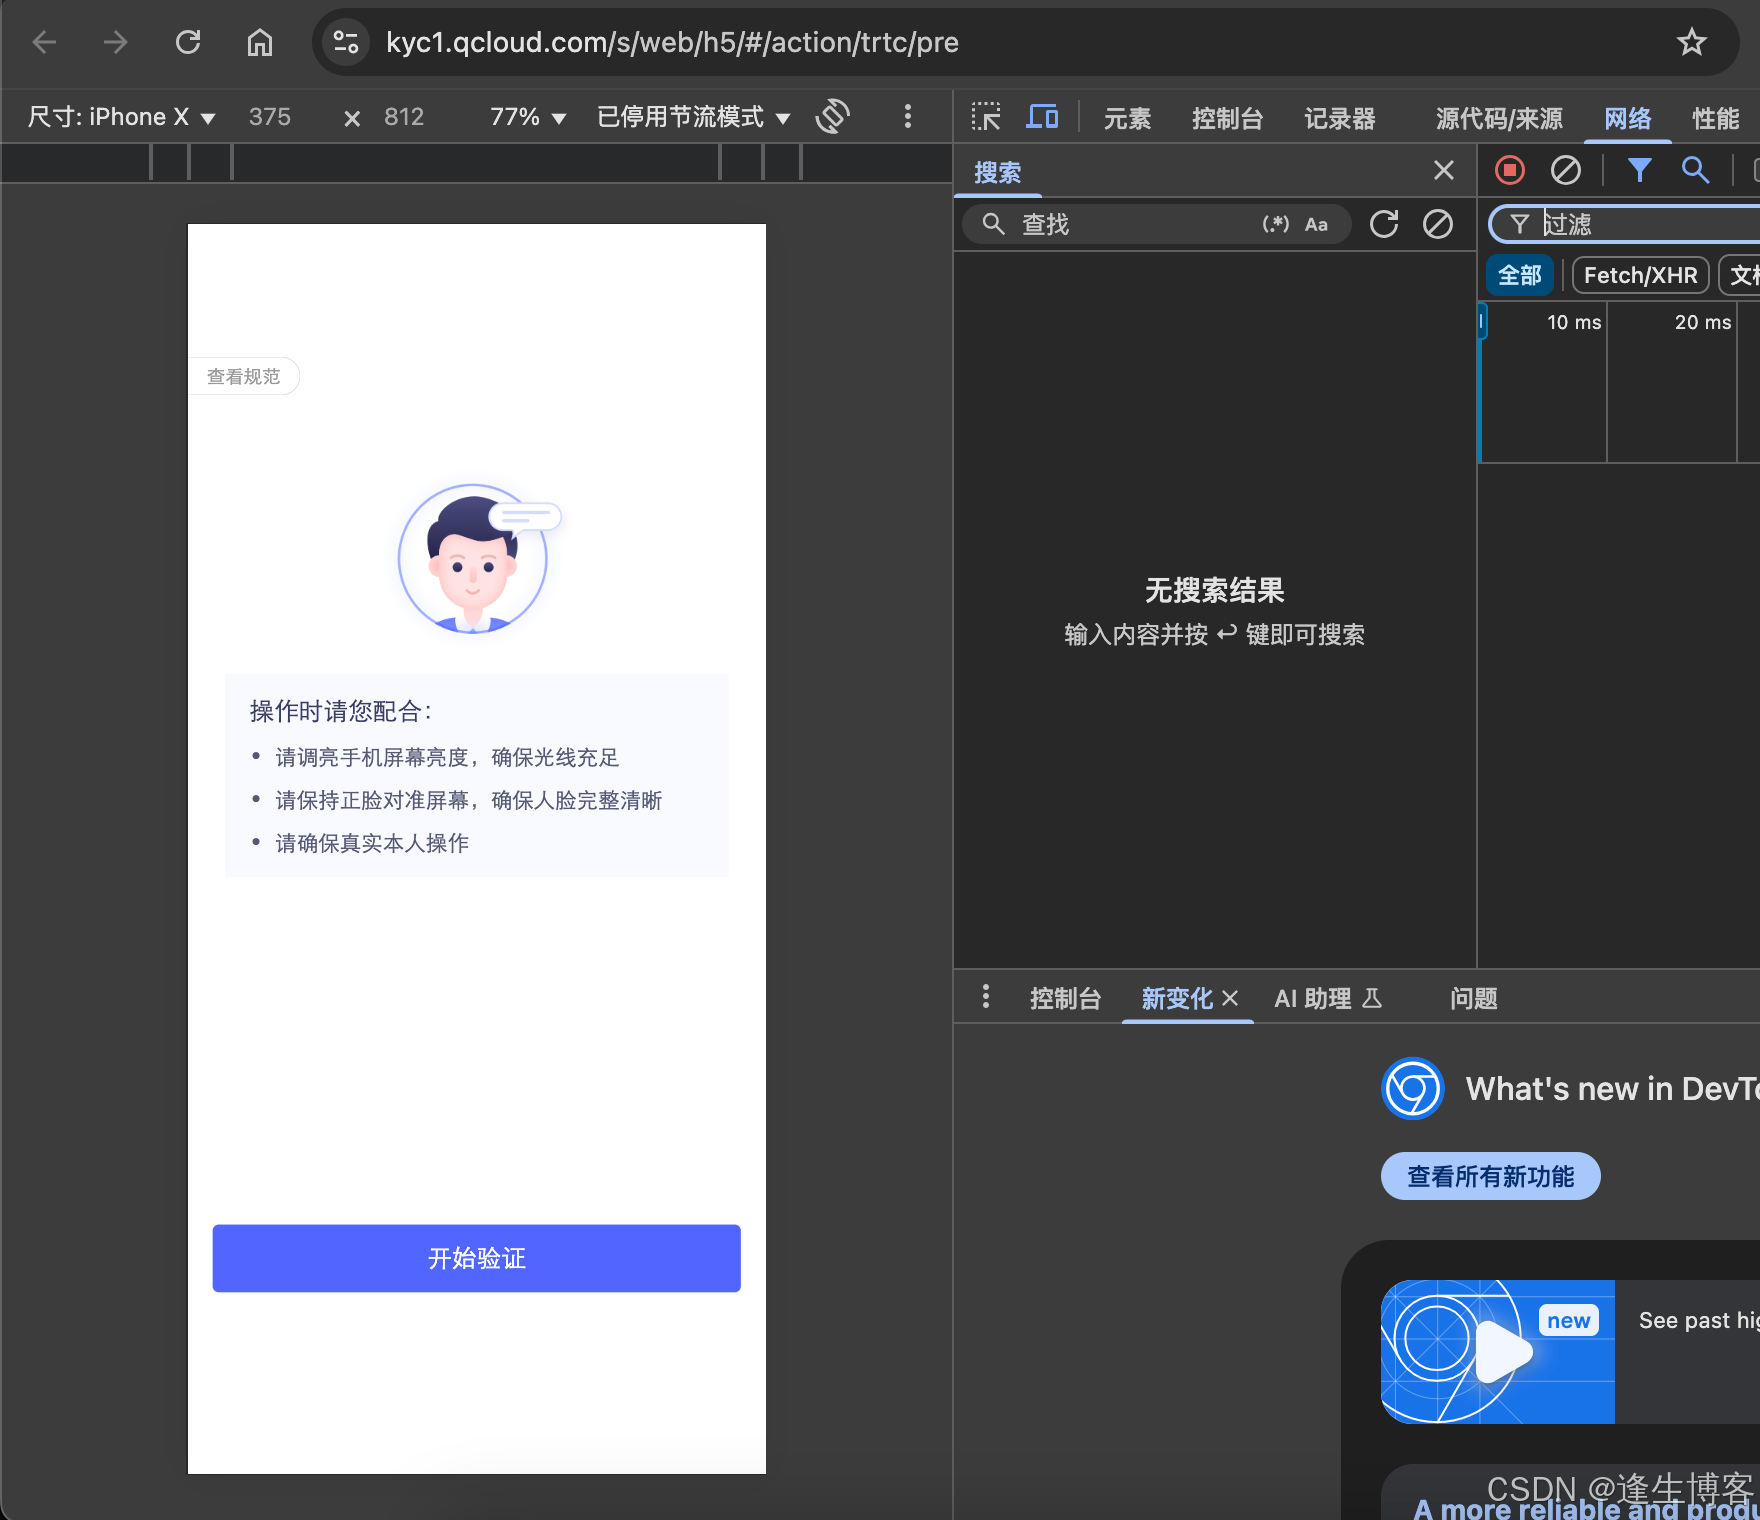Viewport: 1760px width, 1520px height.
Task: Select the 搜索 search panel tab
Action: 997,173
